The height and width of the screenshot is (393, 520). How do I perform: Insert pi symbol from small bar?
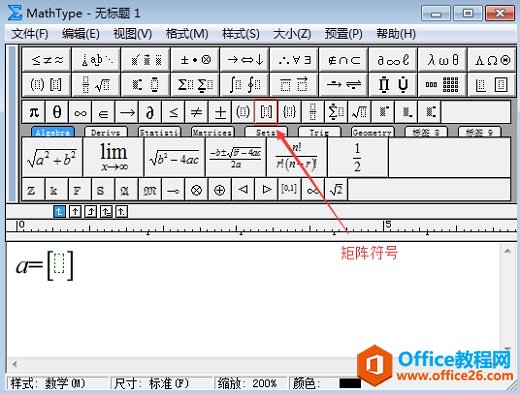click(x=34, y=112)
